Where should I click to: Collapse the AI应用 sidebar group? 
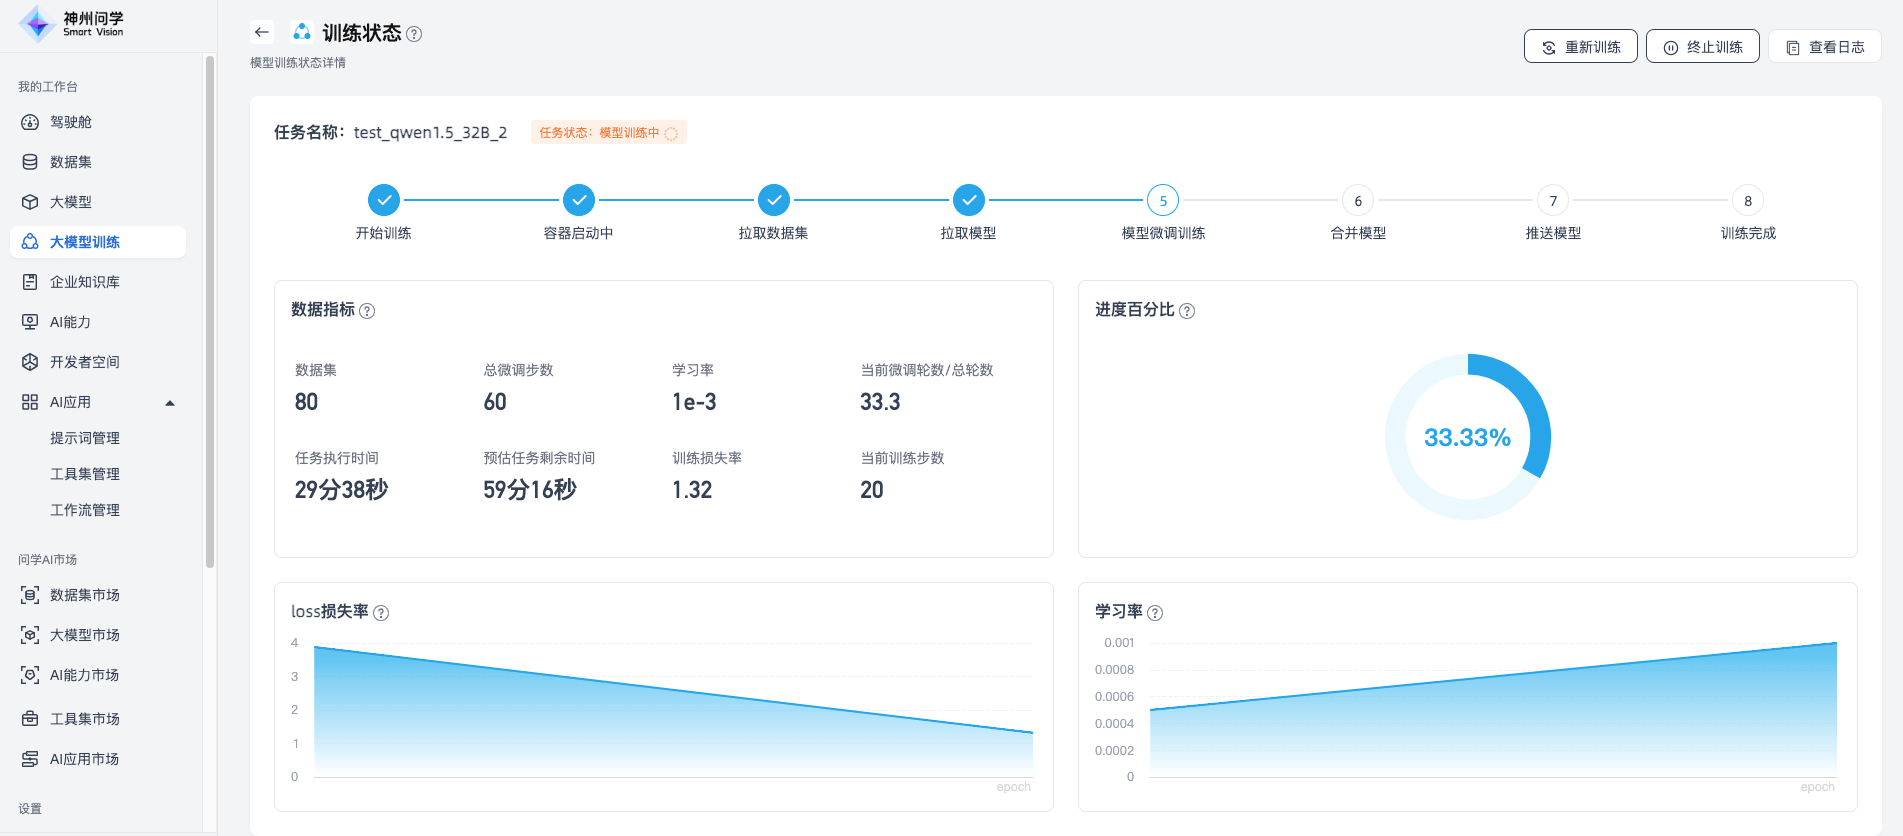170,403
